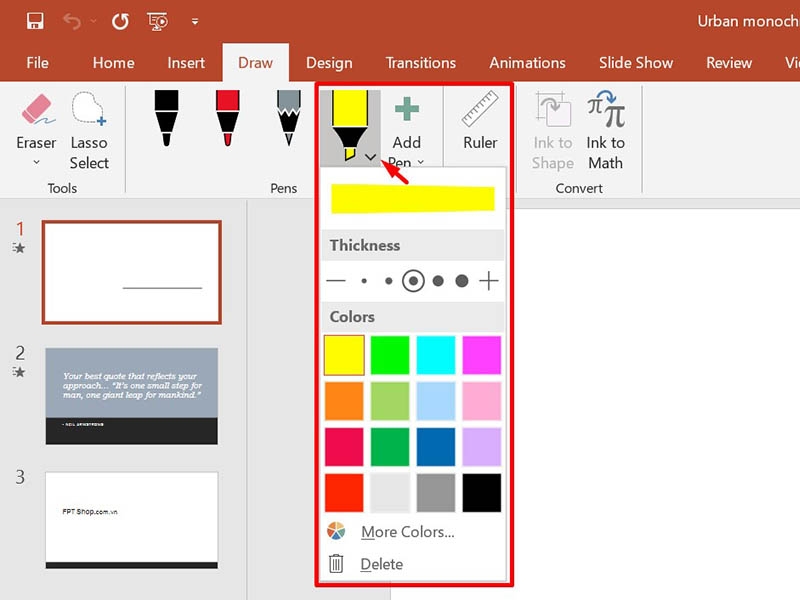Choose the black pen
The width and height of the screenshot is (800, 600).
[166, 118]
